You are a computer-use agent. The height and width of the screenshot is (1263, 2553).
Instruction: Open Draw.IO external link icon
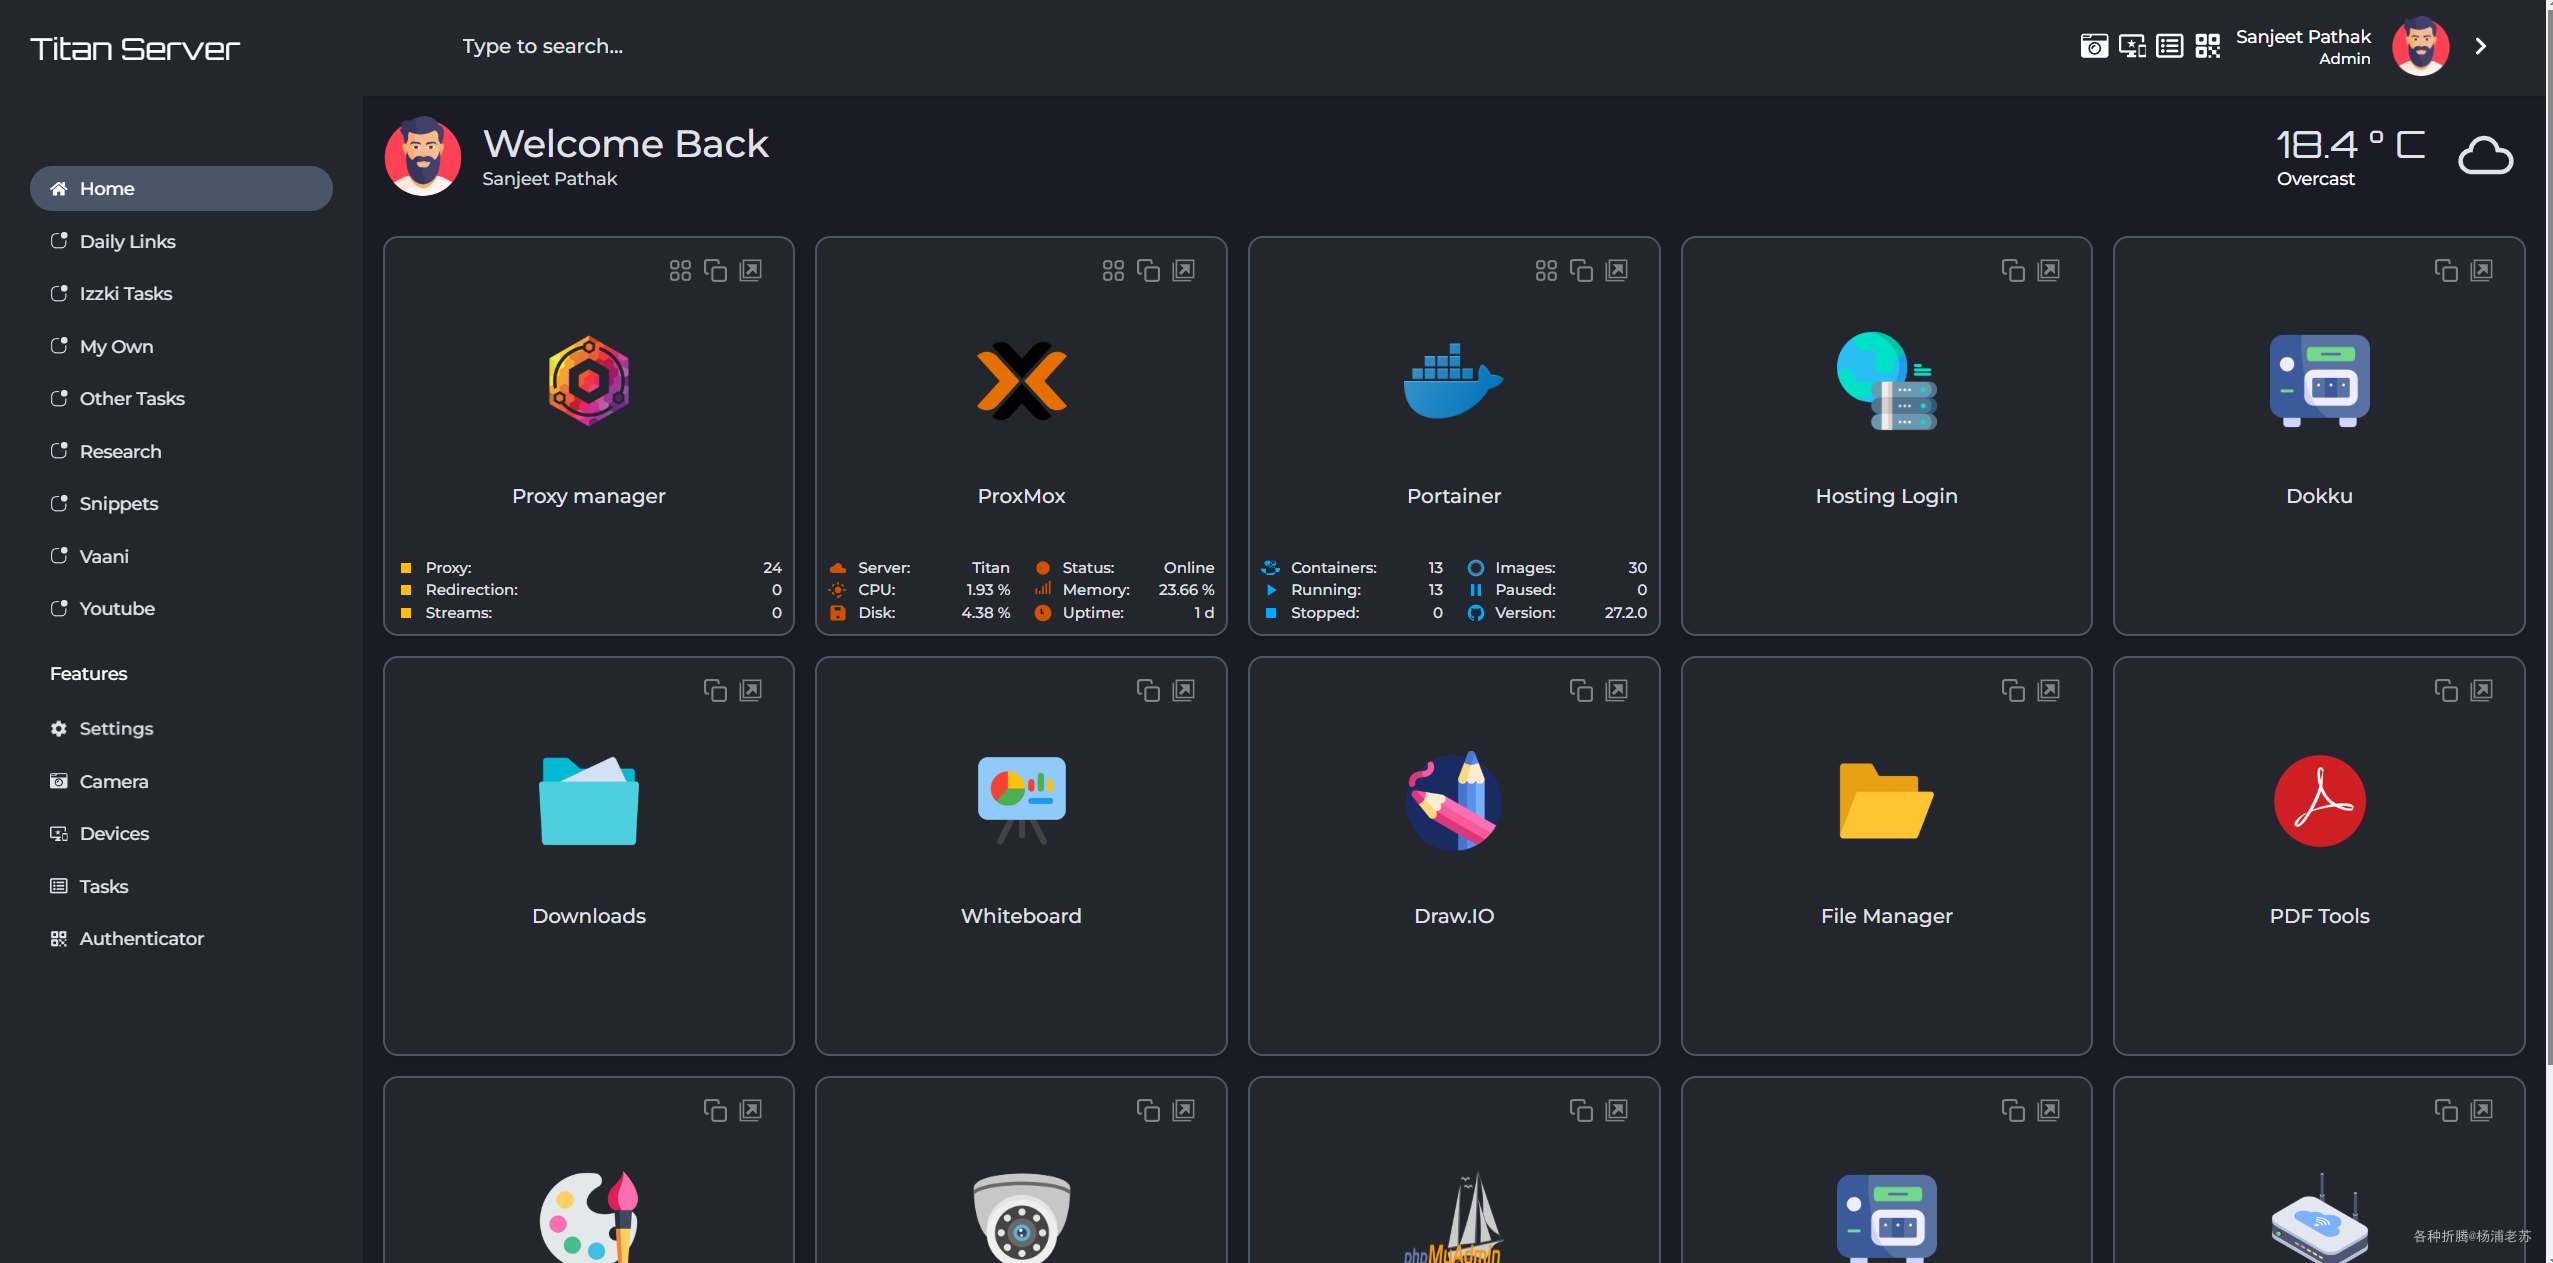(x=1616, y=690)
